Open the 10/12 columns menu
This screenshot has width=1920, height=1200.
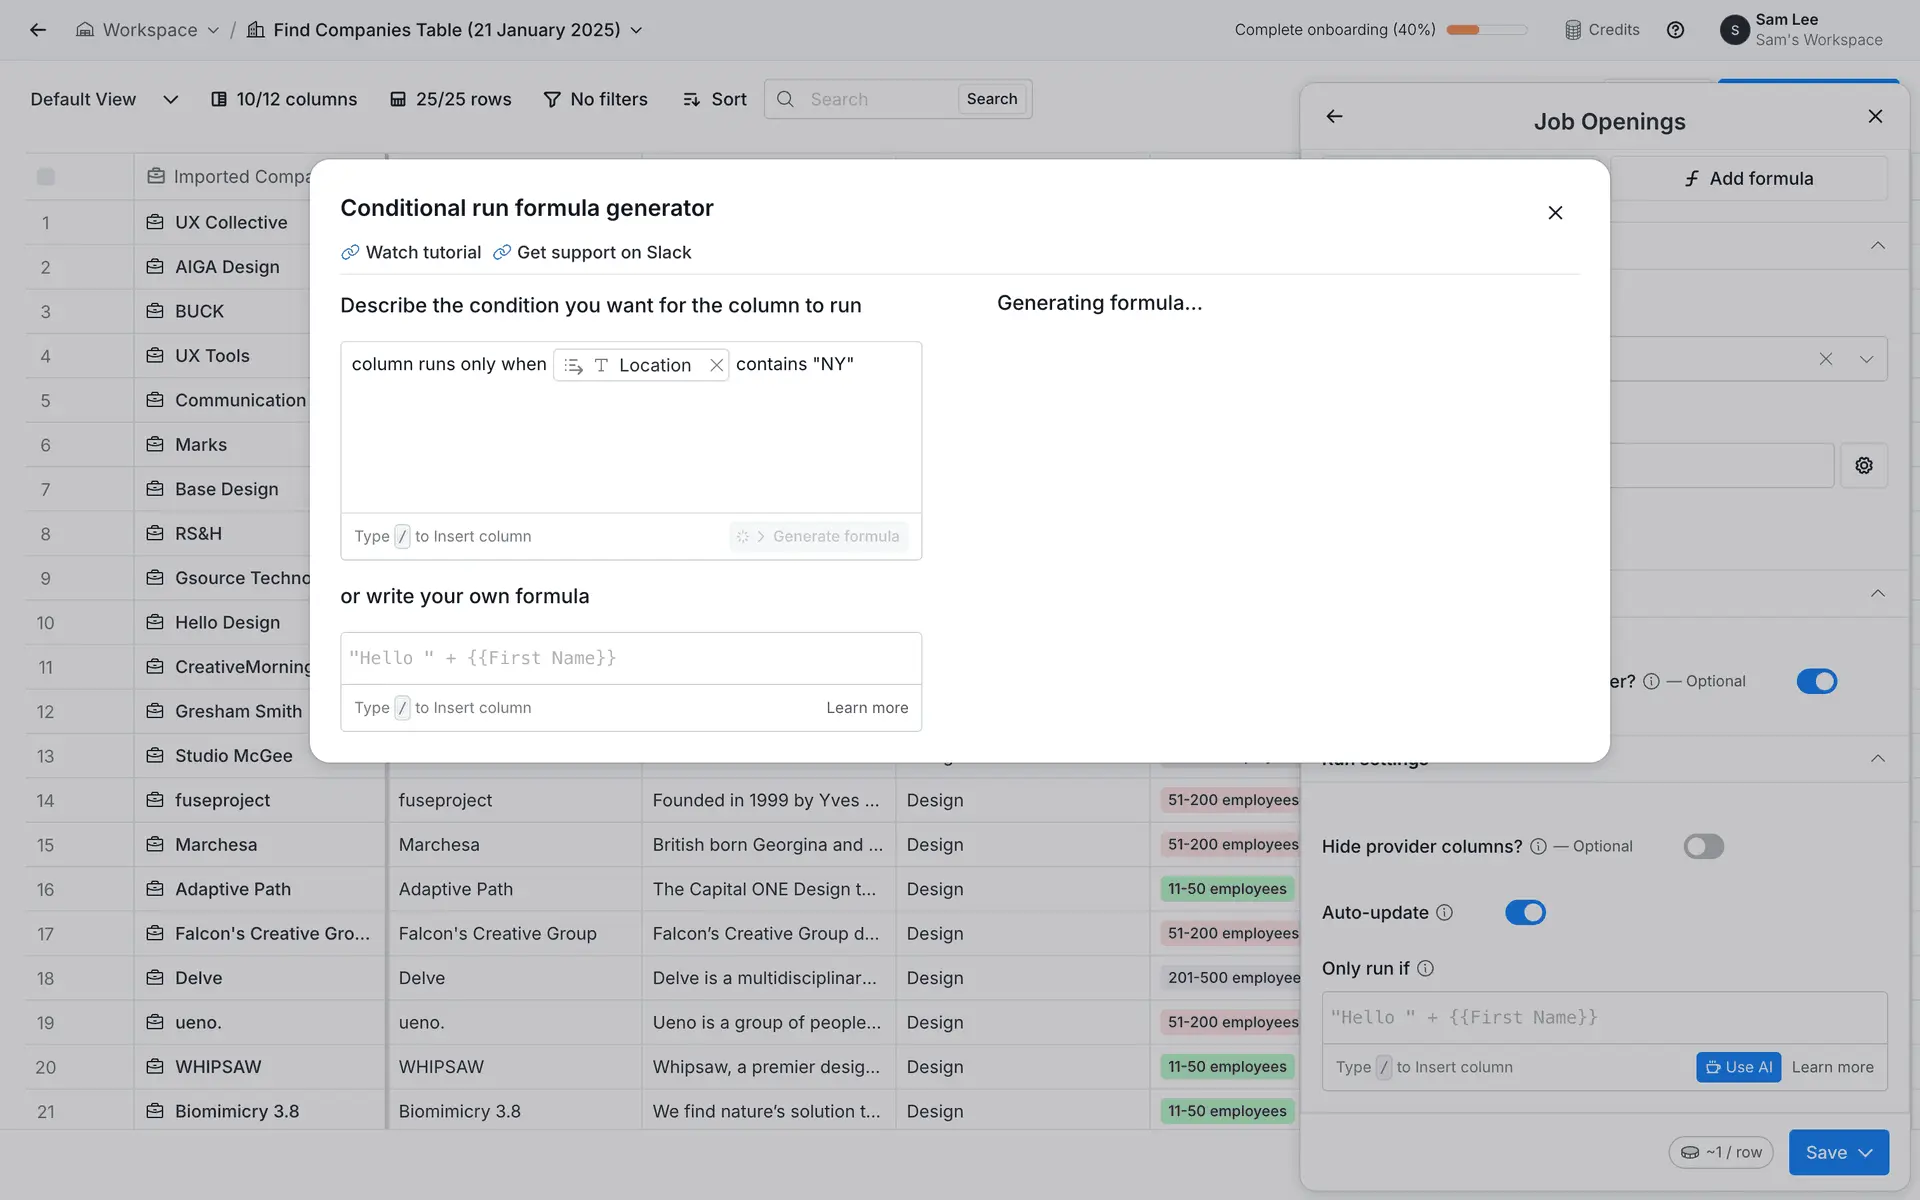click(x=284, y=99)
